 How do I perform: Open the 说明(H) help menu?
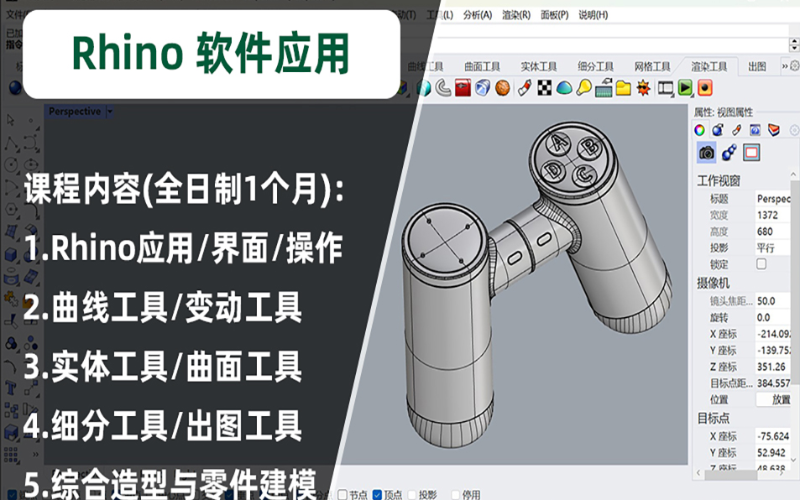pos(592,15)
